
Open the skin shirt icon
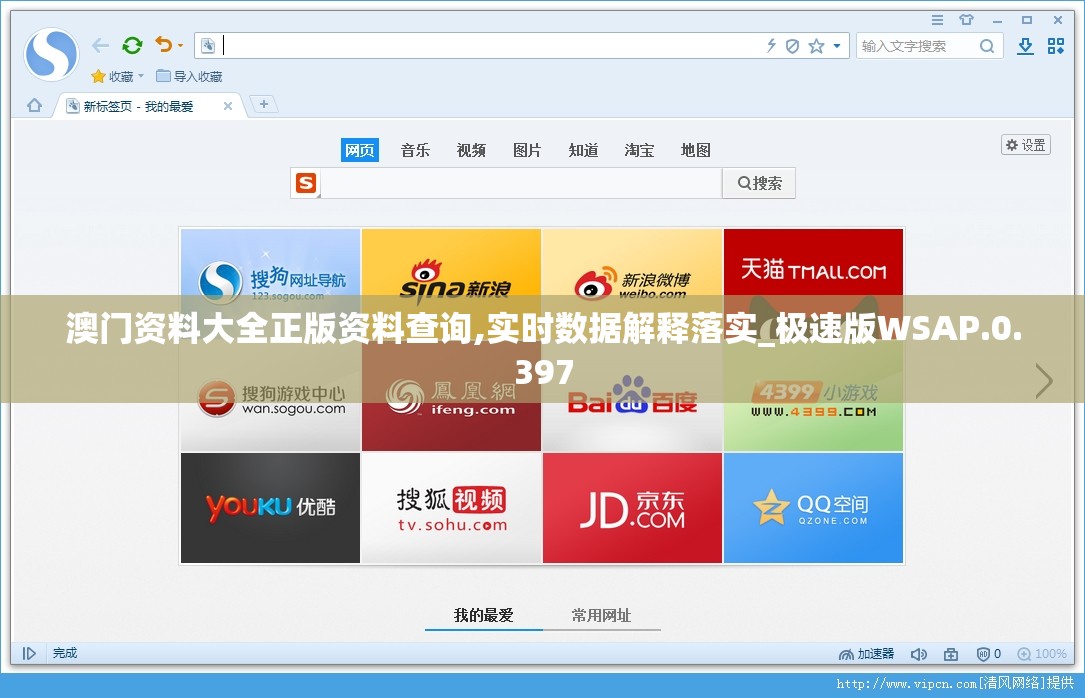tap(967, 20)
